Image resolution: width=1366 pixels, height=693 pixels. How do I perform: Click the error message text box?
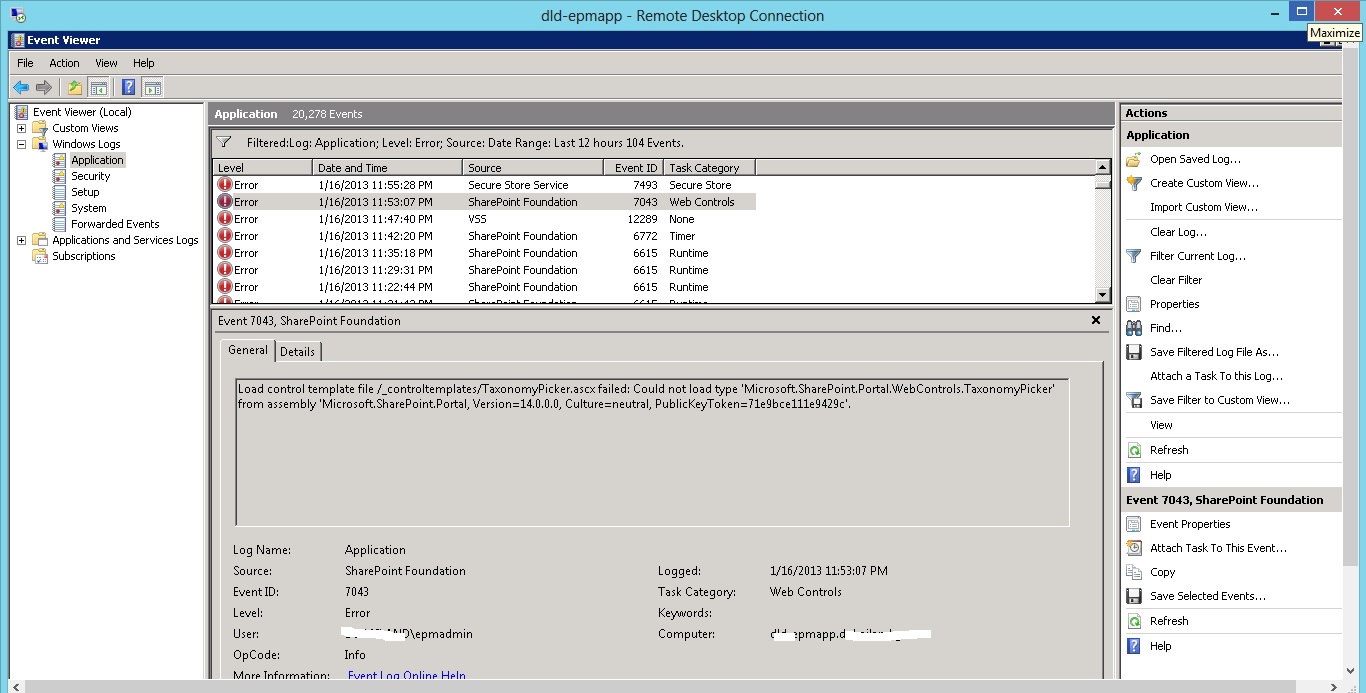click(x=652, y=452)
